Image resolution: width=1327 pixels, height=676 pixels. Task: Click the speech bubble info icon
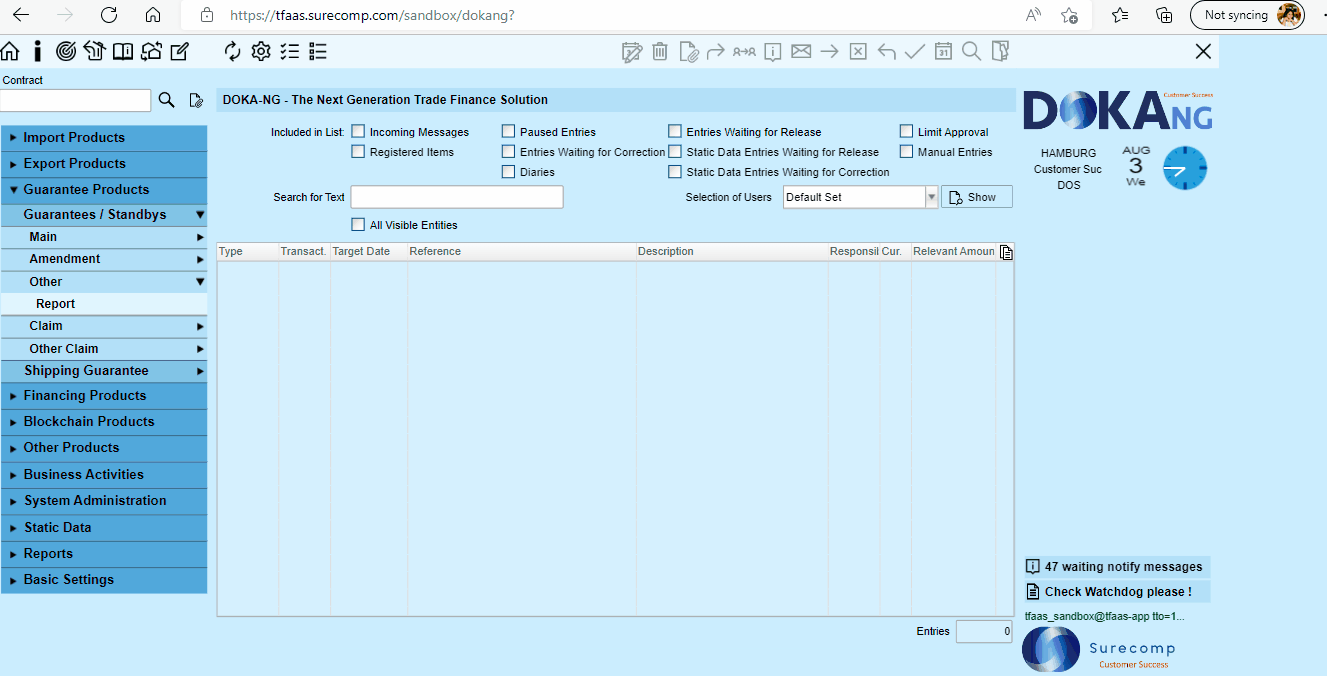772,52
